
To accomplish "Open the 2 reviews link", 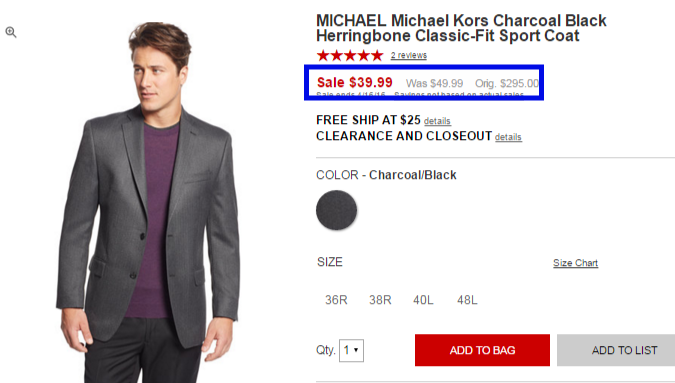I will (x=409, y=56).
